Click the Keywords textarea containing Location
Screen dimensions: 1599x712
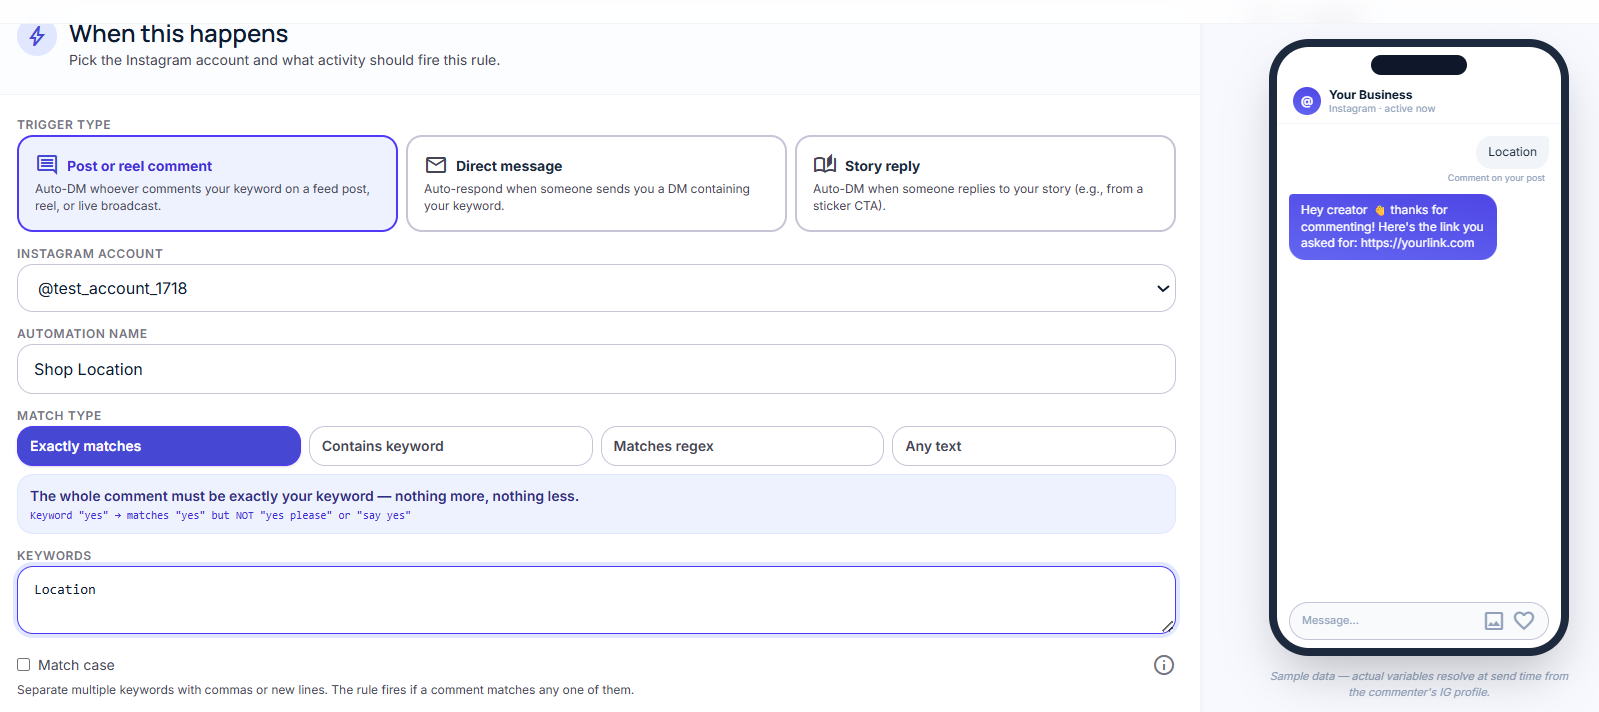(596, 600)
